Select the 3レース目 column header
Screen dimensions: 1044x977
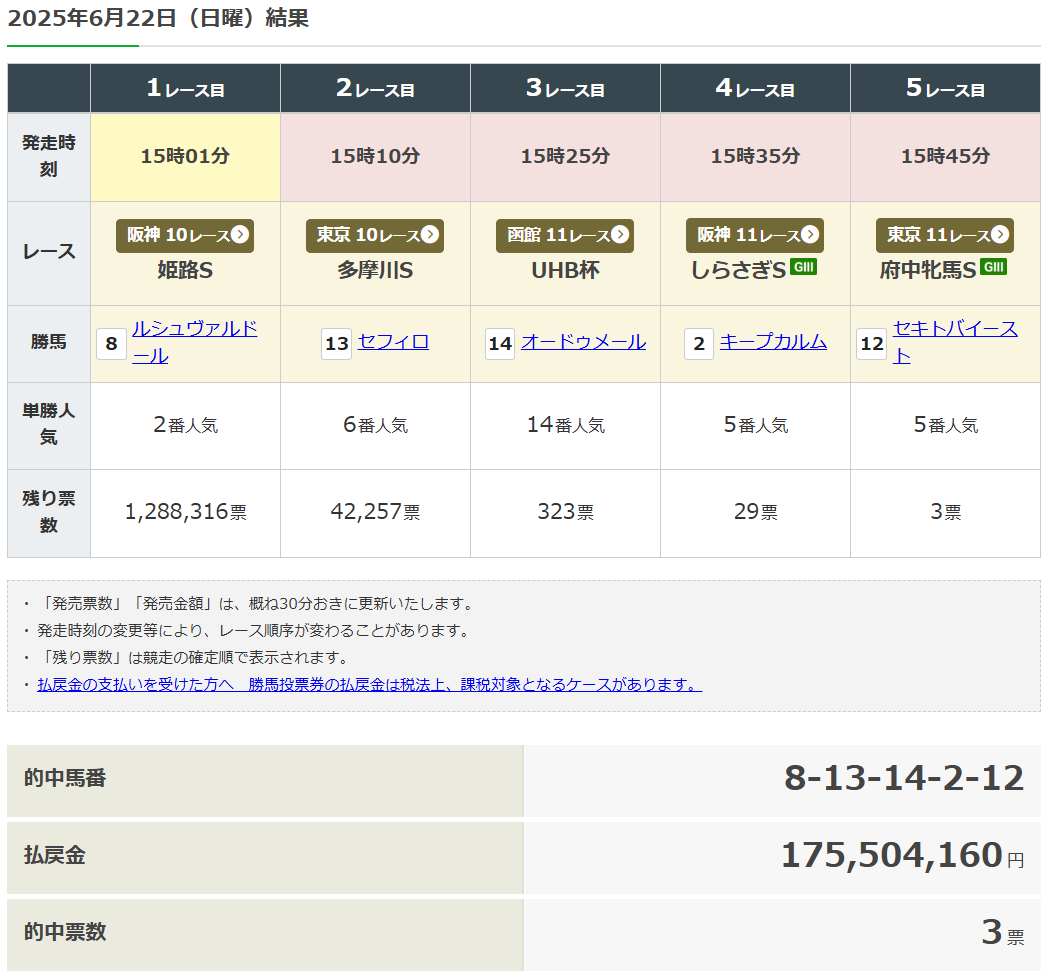[x=565, y=88]
